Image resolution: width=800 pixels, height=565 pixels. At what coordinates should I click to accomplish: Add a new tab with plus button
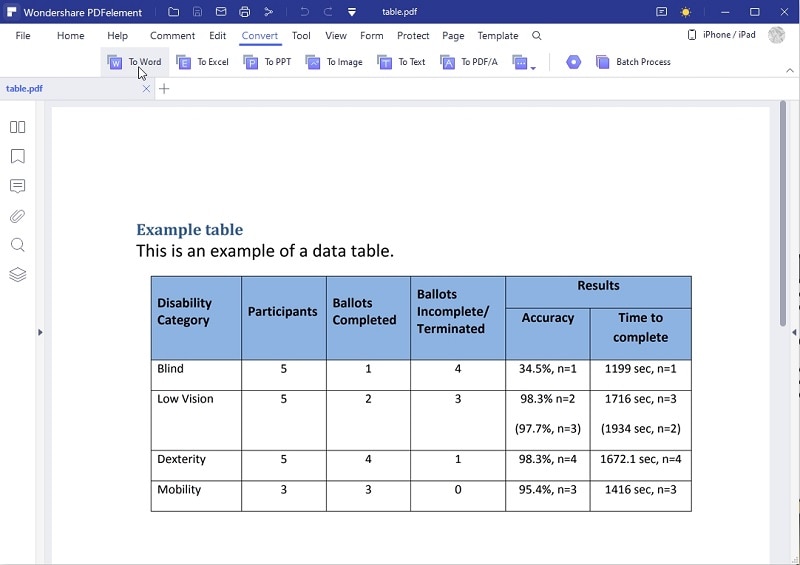click(x=164, y=89)
